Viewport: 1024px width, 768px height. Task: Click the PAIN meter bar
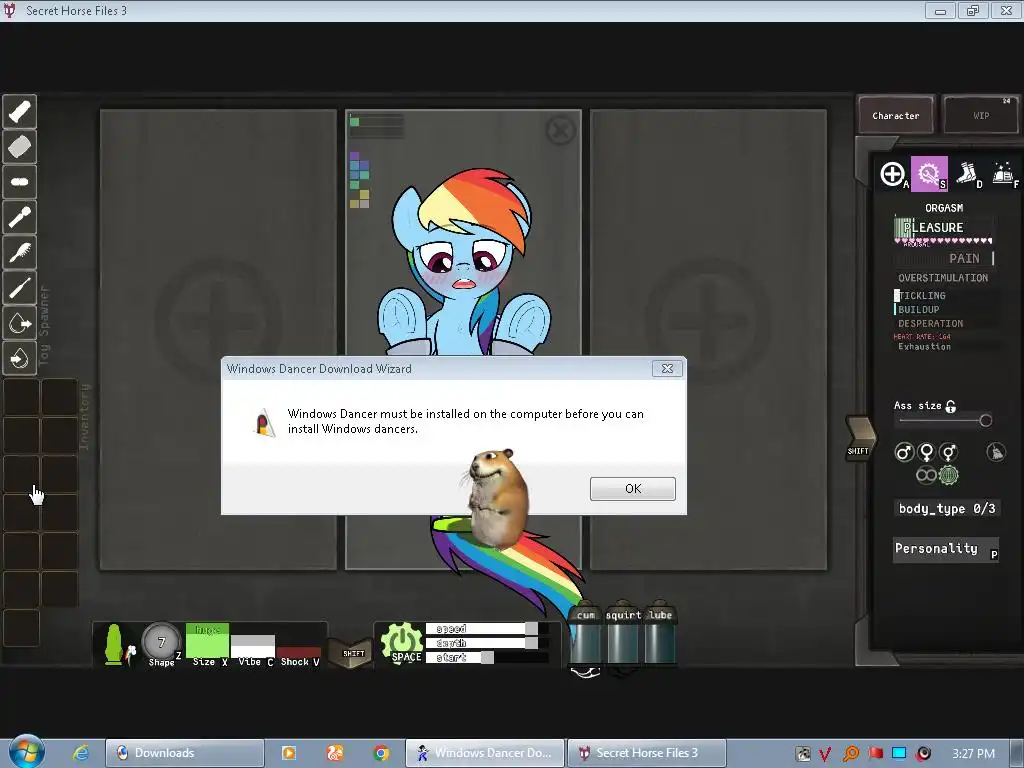[944, 259]
